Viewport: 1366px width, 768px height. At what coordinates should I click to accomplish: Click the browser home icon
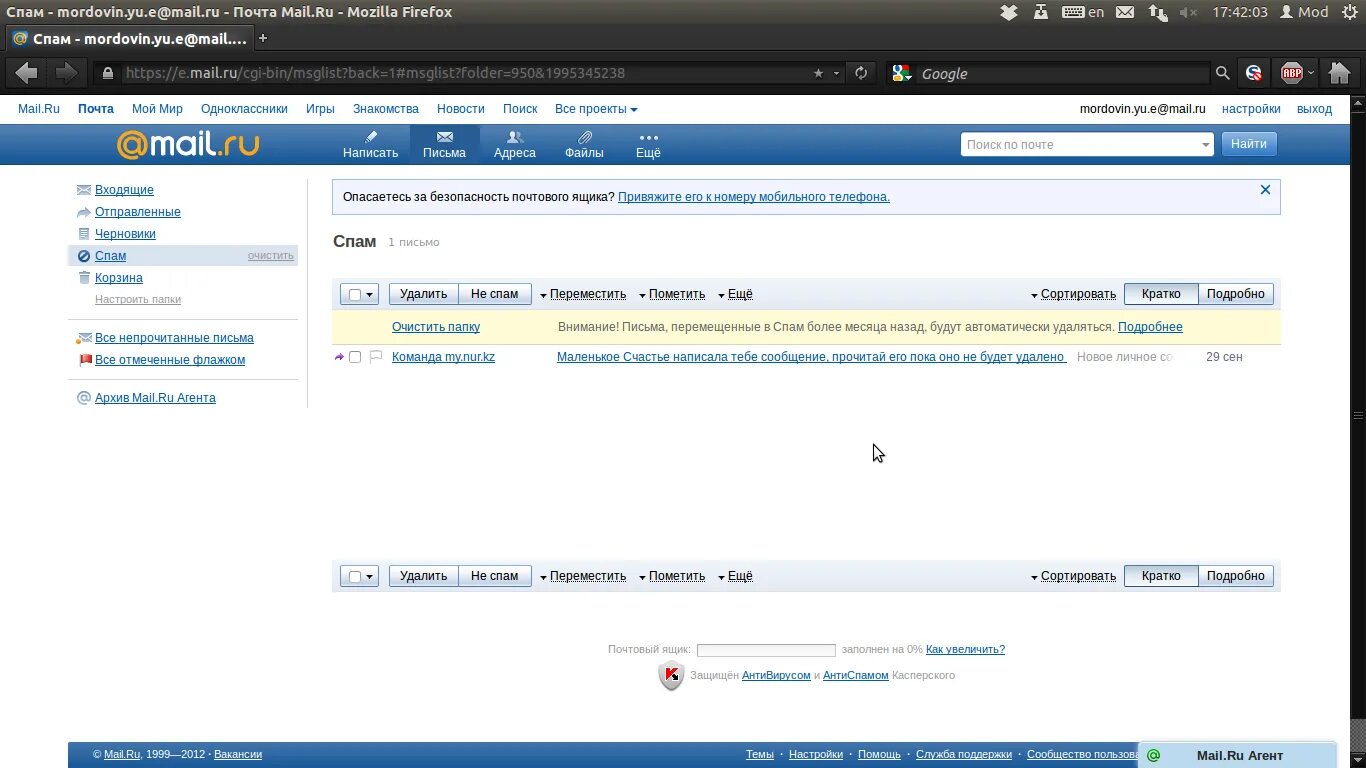point(1339,73)
